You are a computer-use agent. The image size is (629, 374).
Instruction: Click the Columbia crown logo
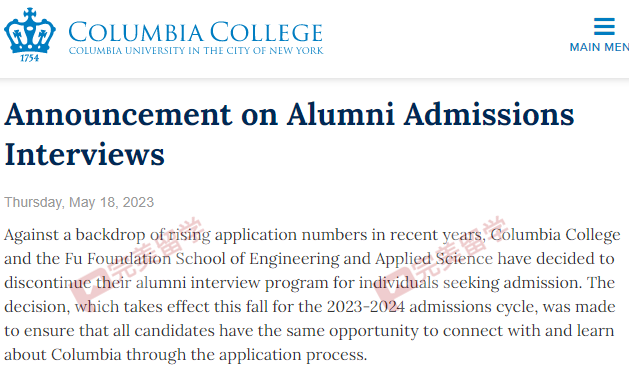coord(30,30)
